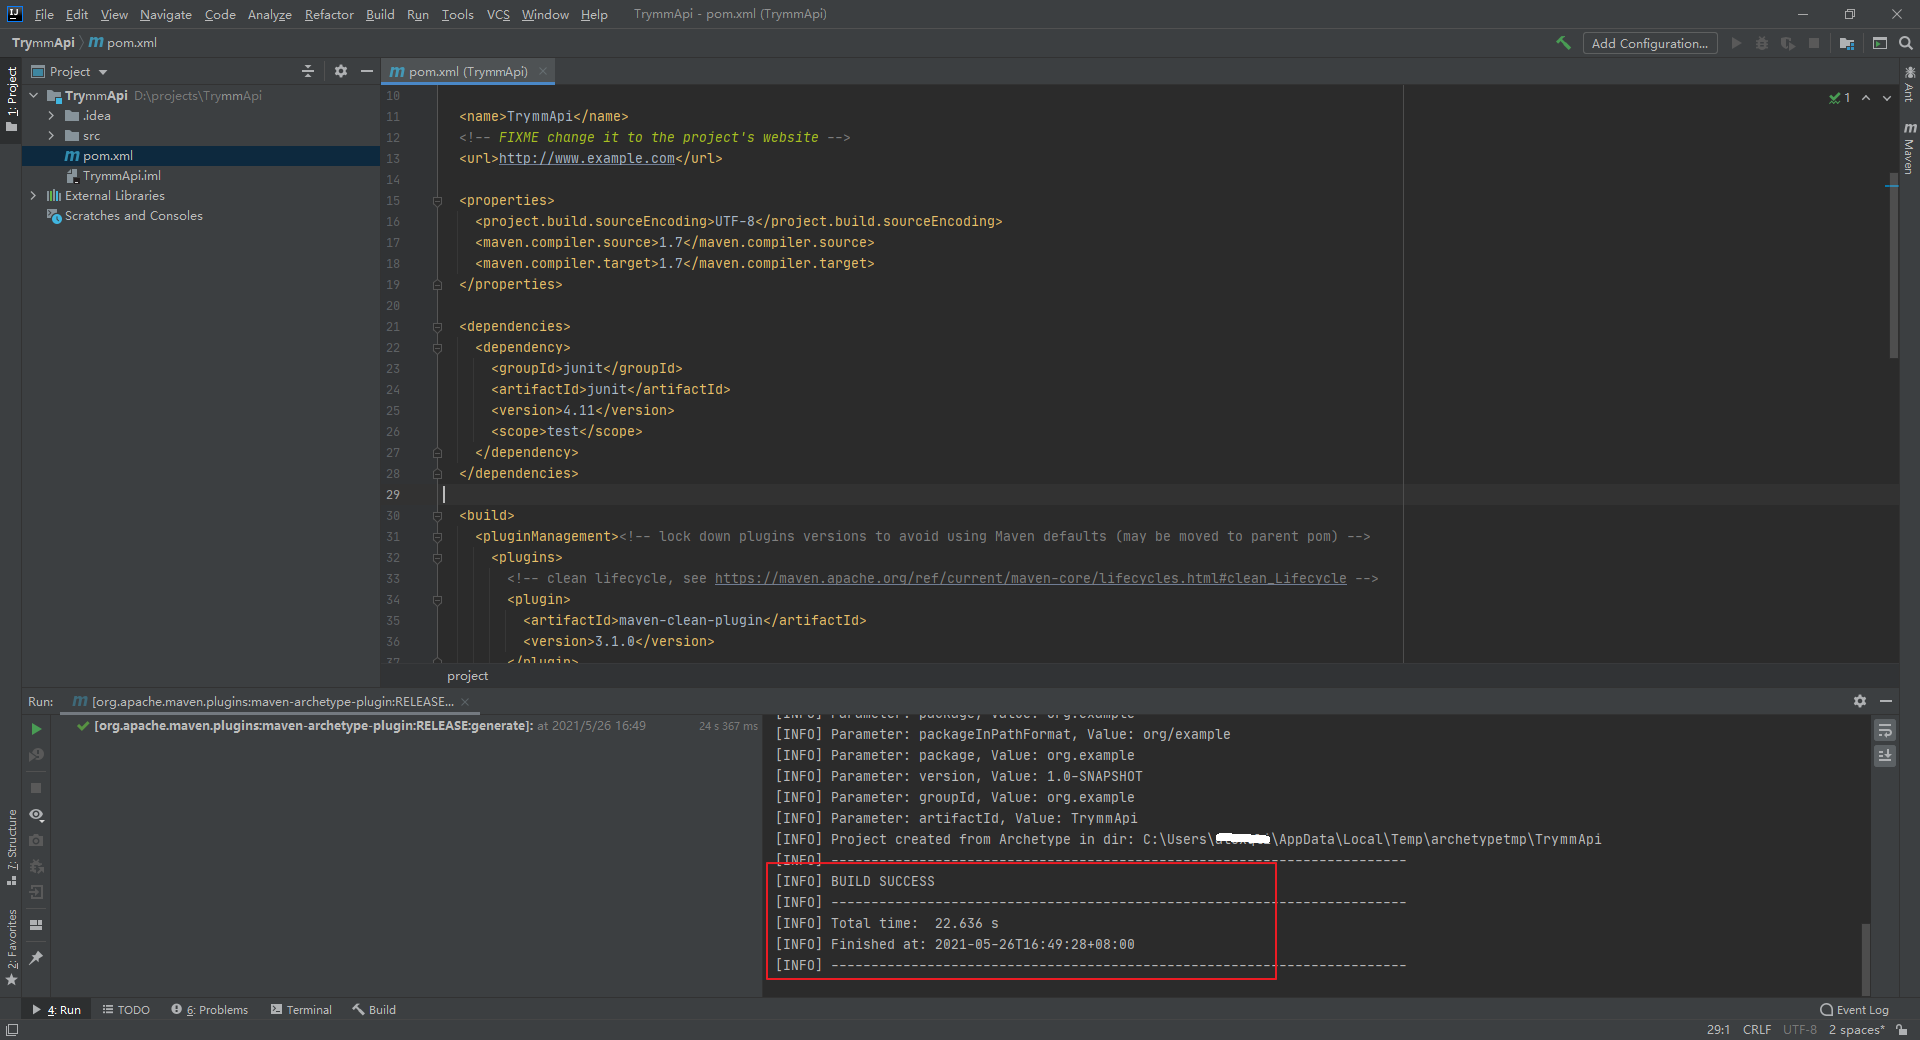
Task: Open Search Everywhere magnifier icon
Action: coord(1905,43)
